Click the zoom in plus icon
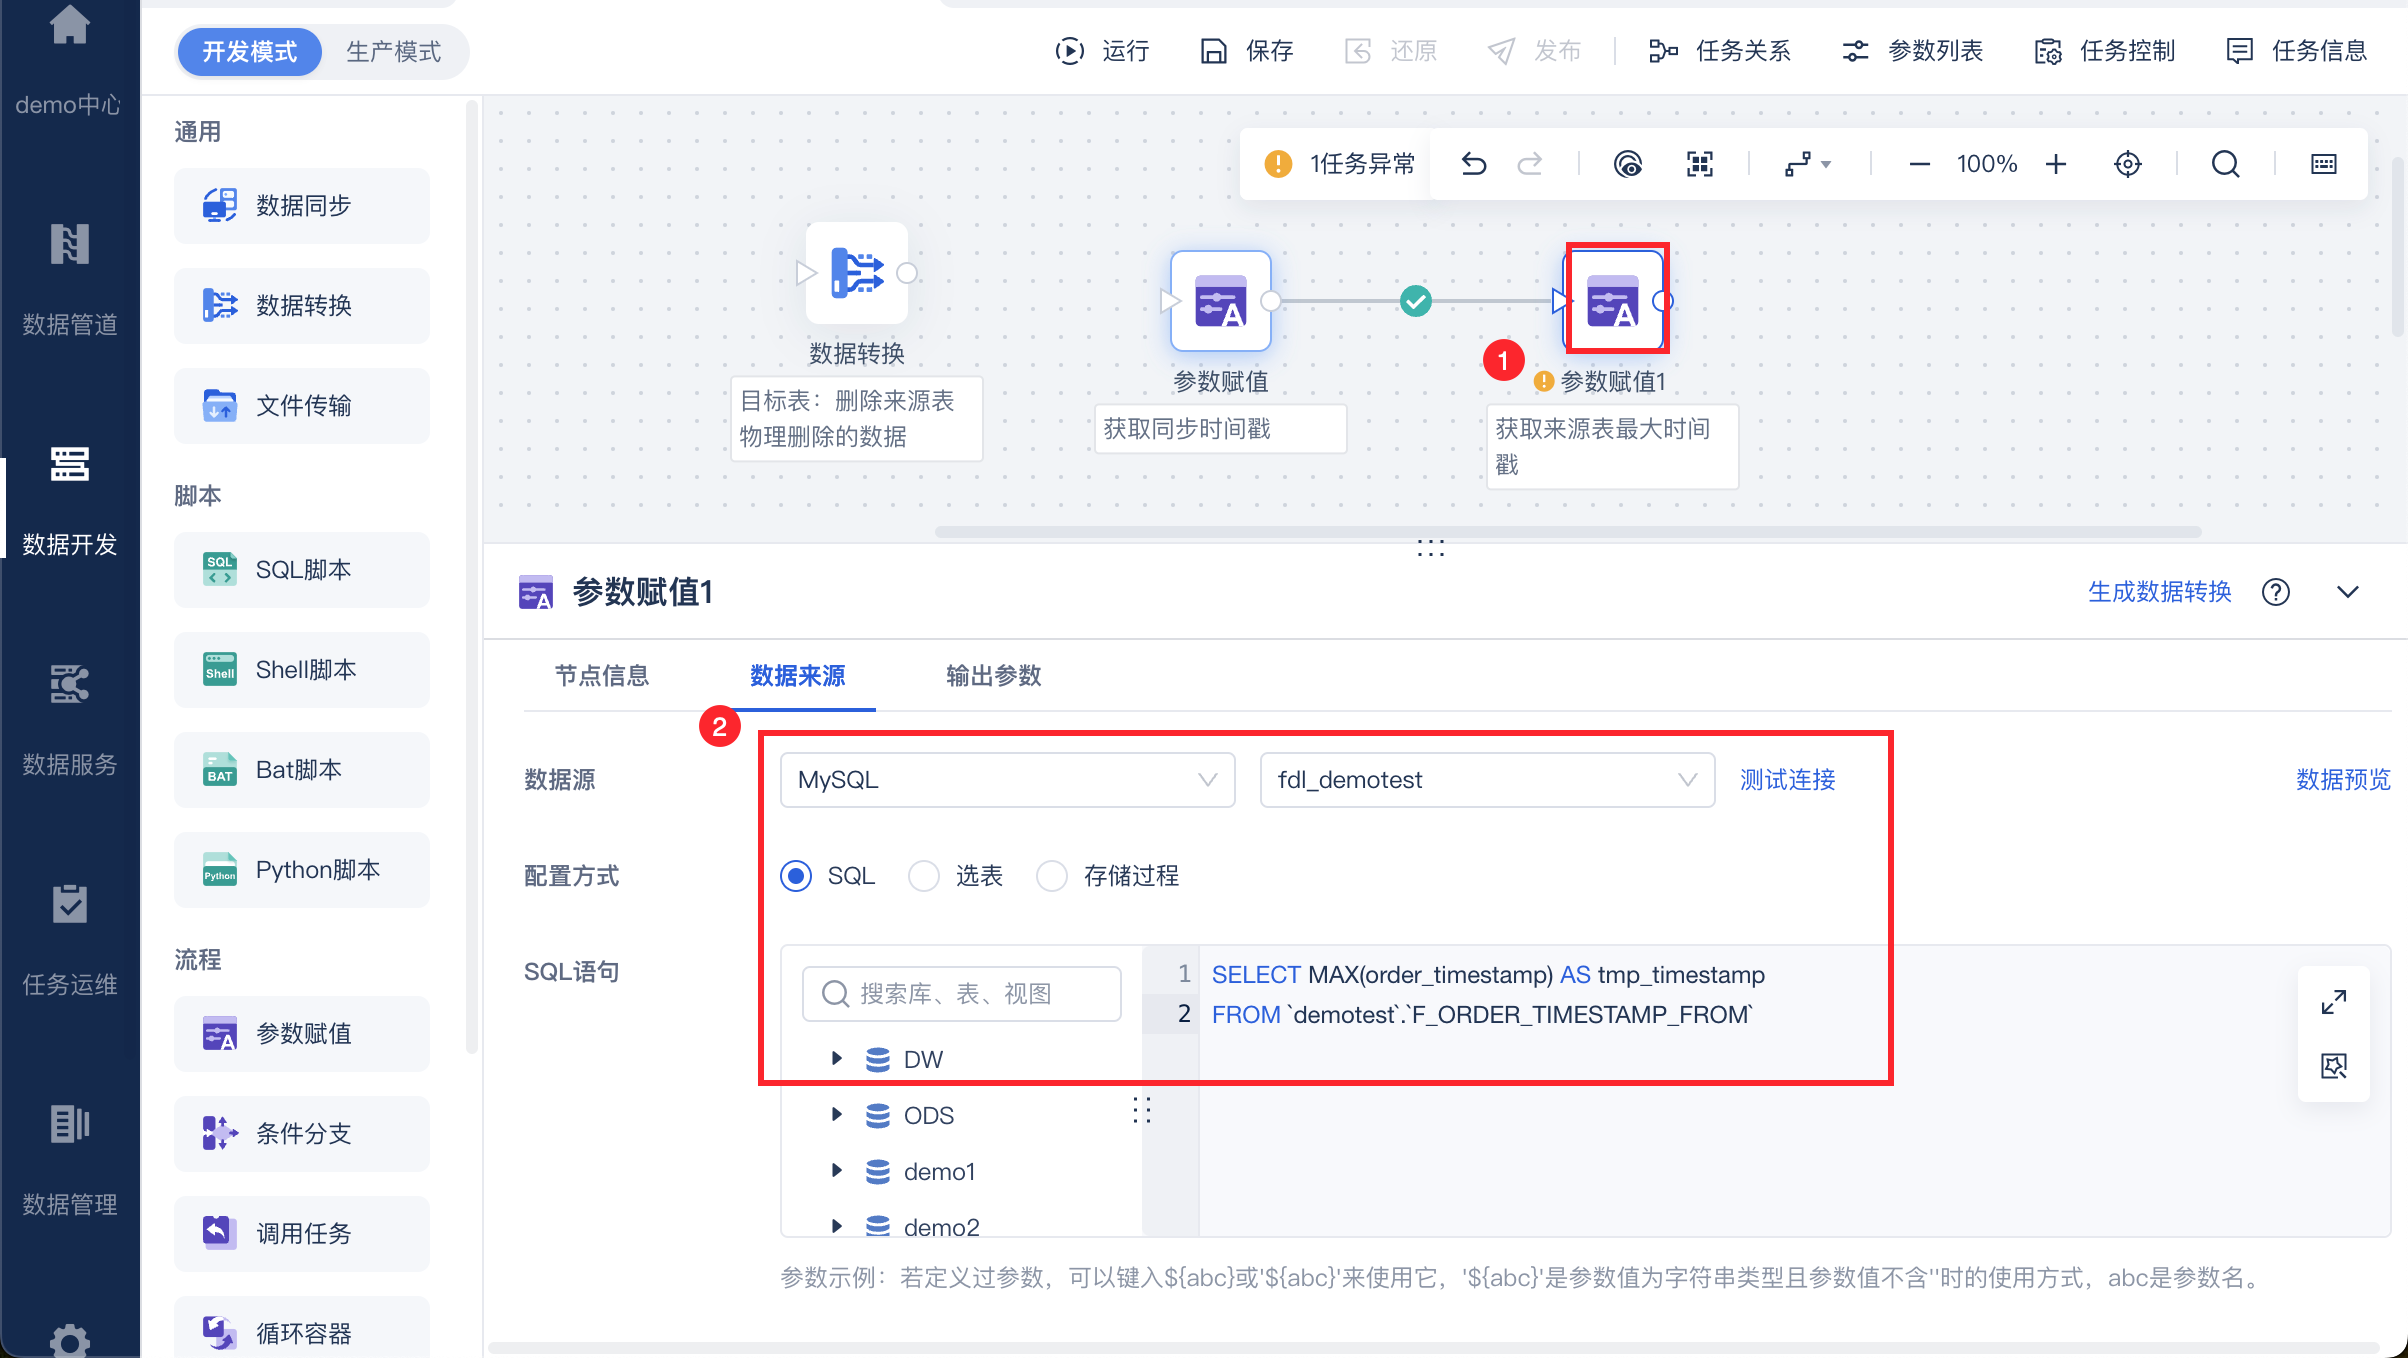The width and height of the screenshot is (2408, 1358). pos(2056,164)
